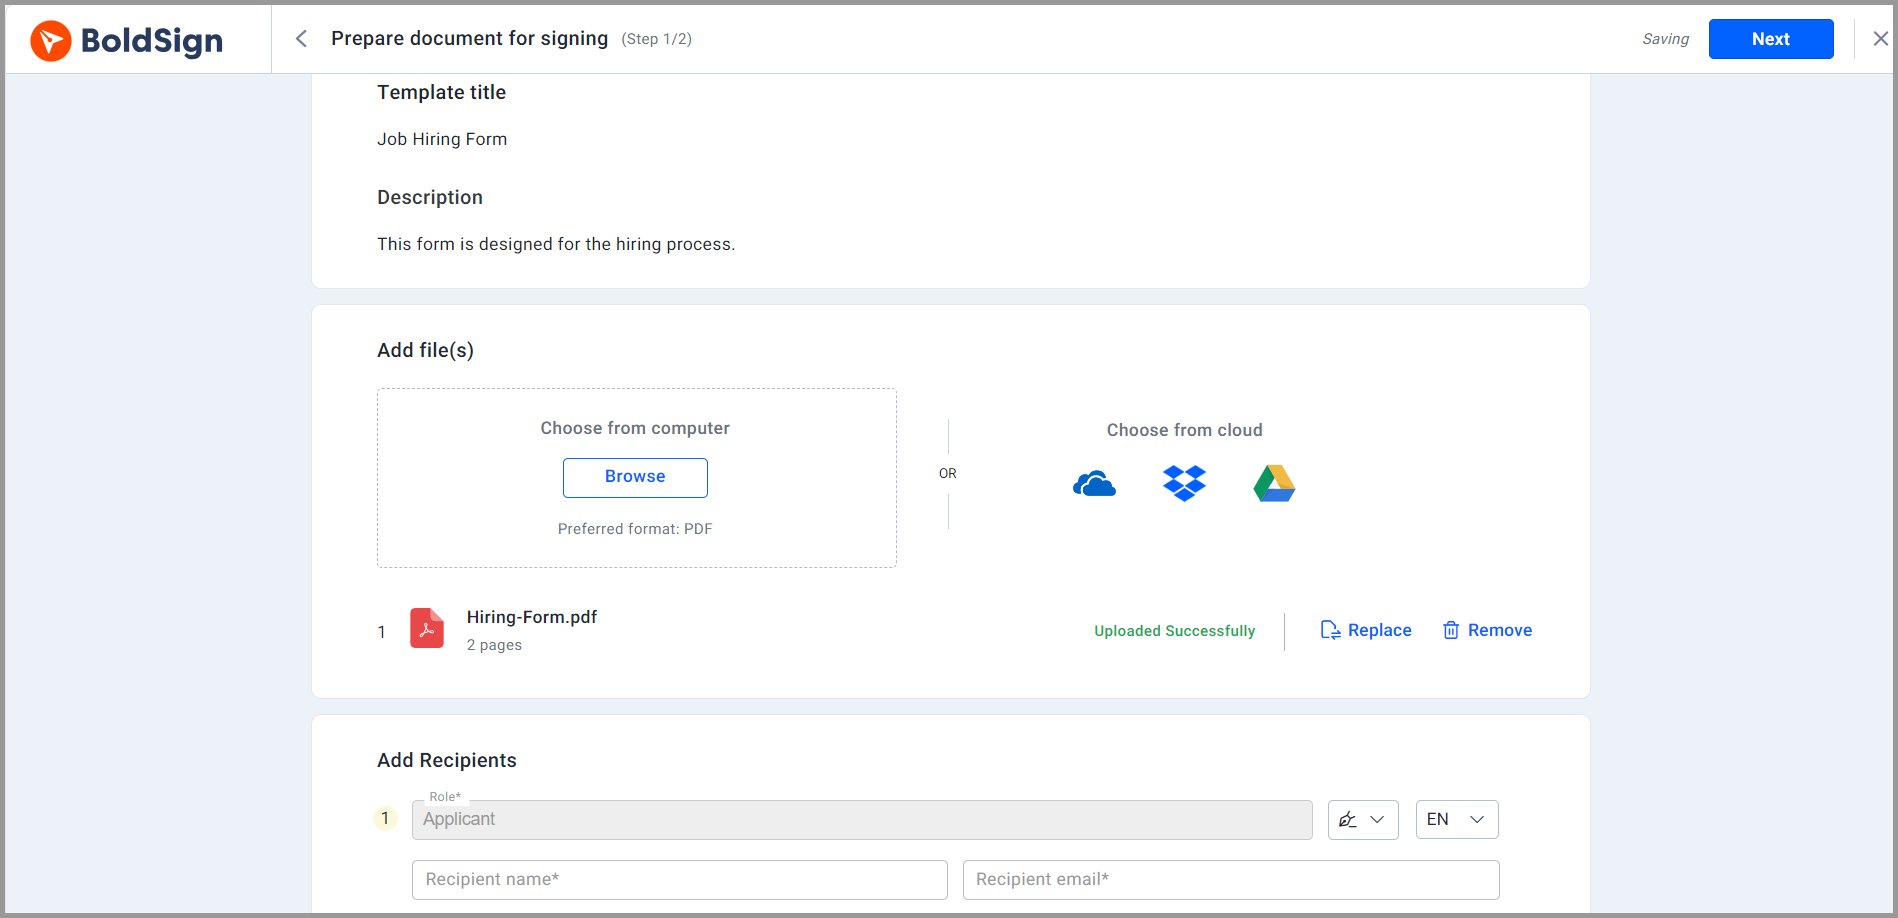The height and width of the screenshot is (918, 1898).
Task: Select the Applicant role field
Action: (861, 819)
